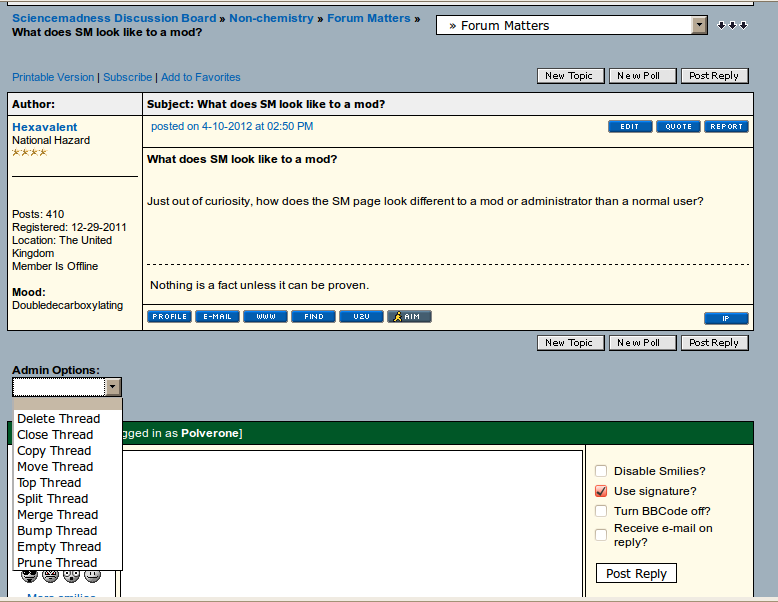Viewport: 778px width, 602px height.
Task: Click the Report post icon button
Action: click(726, 127)
